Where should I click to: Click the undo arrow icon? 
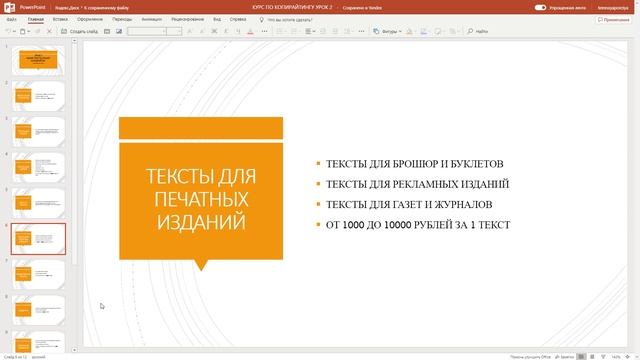[8, 31]
